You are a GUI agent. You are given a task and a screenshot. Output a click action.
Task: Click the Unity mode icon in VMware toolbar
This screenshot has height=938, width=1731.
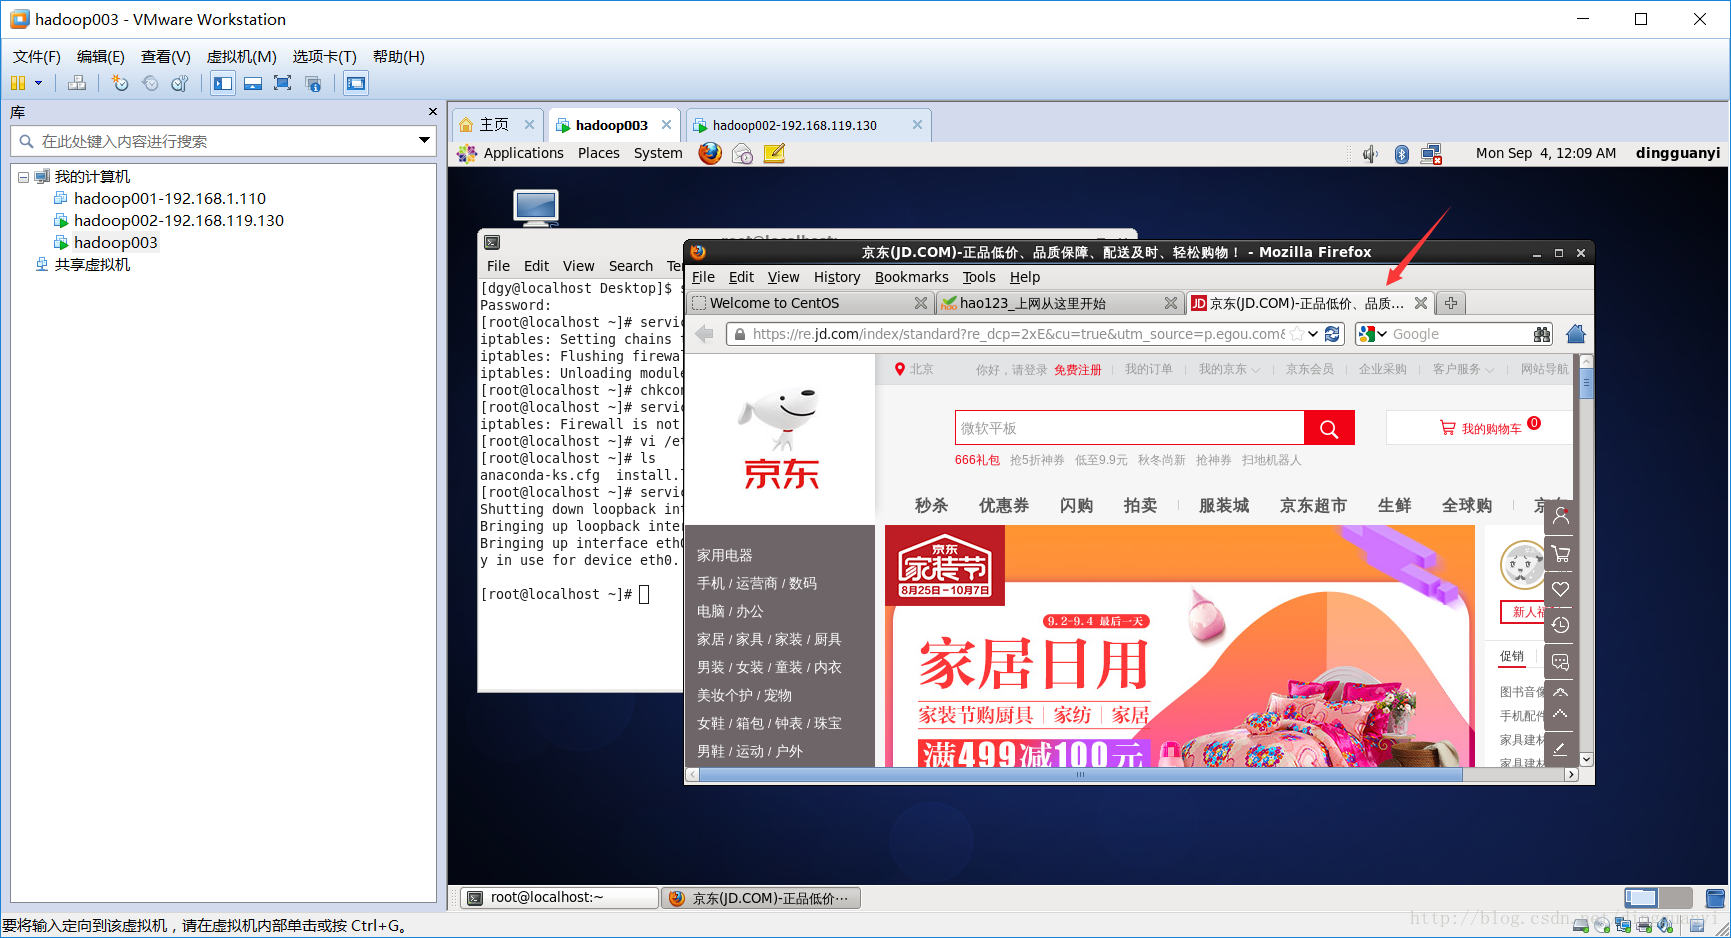pos(313,83)
